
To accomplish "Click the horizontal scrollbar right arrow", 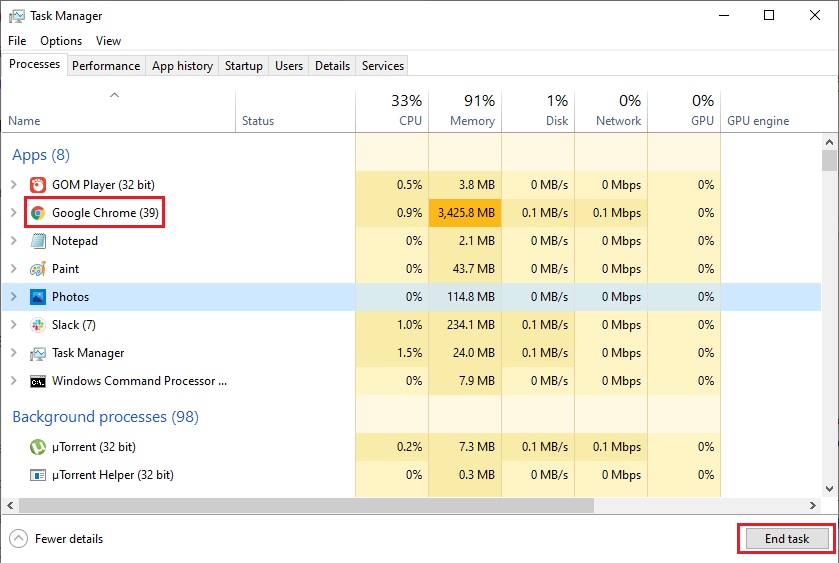I will pos(813,505).
